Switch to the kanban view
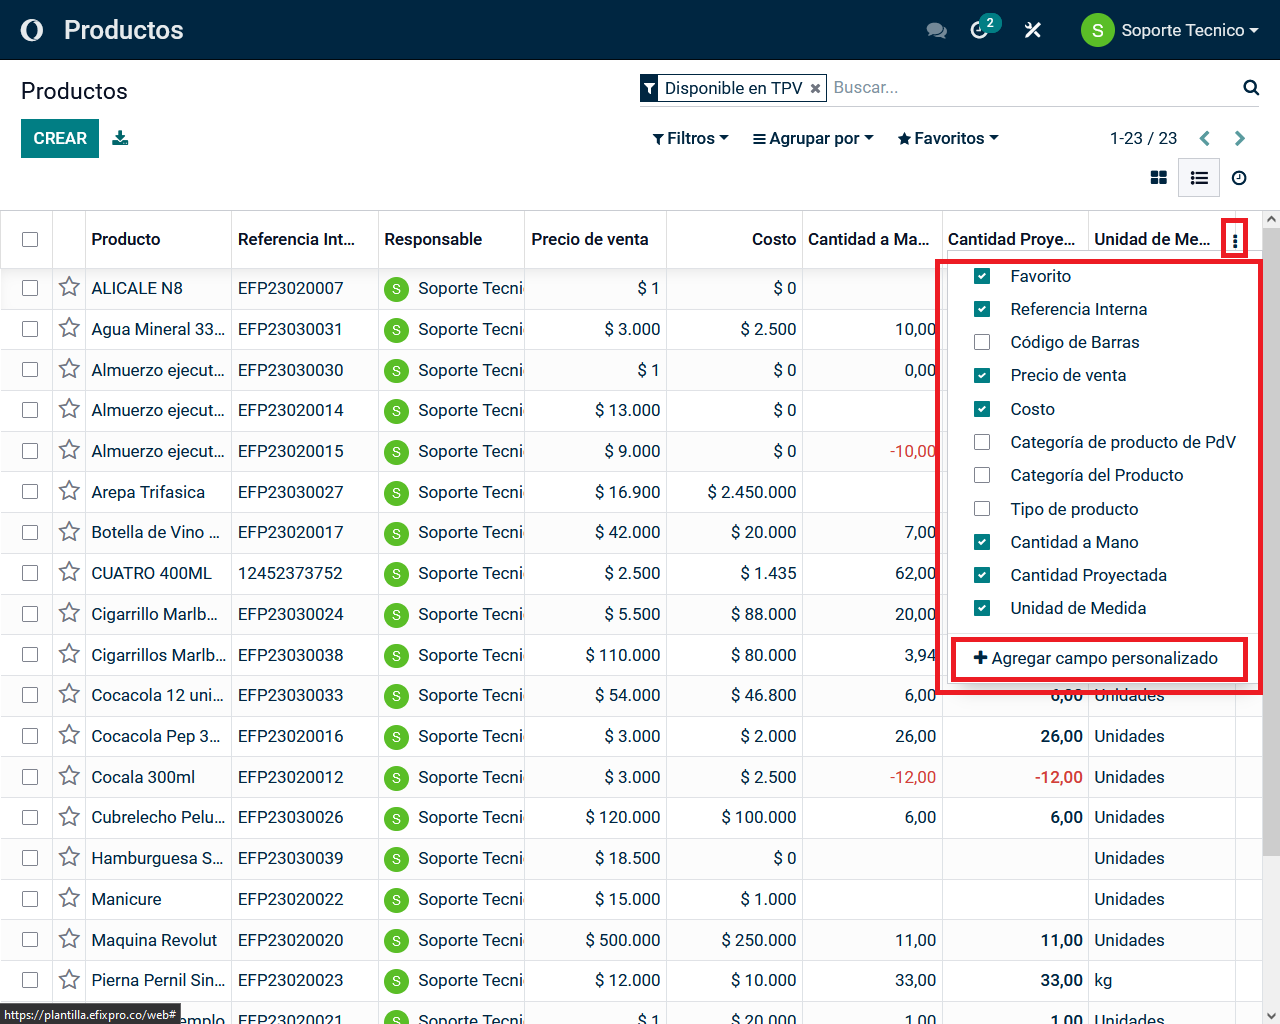 coord(1159,178)
